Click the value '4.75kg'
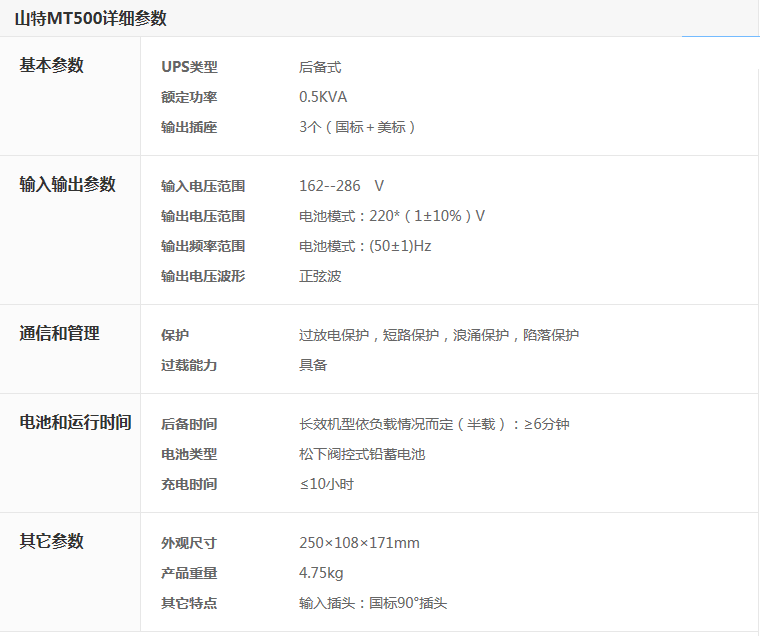Screen dimensions: 760x636 [x=321, y=573]
